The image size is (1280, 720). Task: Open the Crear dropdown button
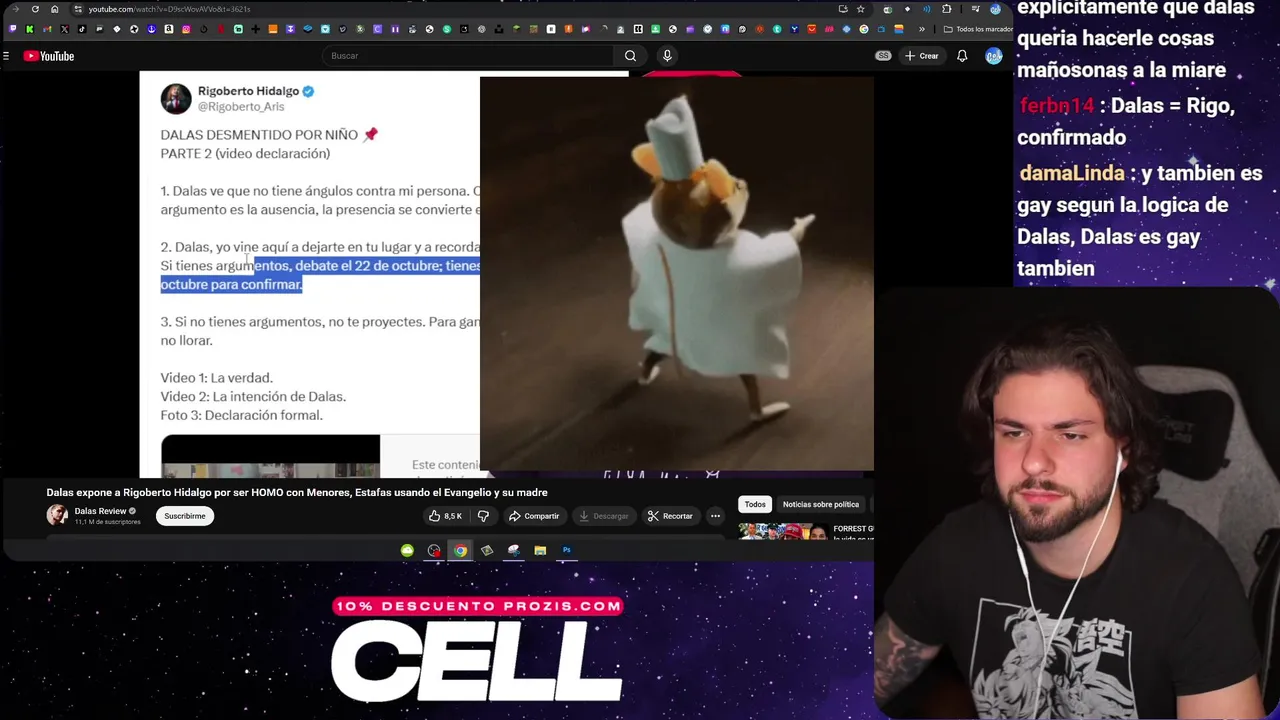coord(922,56)
